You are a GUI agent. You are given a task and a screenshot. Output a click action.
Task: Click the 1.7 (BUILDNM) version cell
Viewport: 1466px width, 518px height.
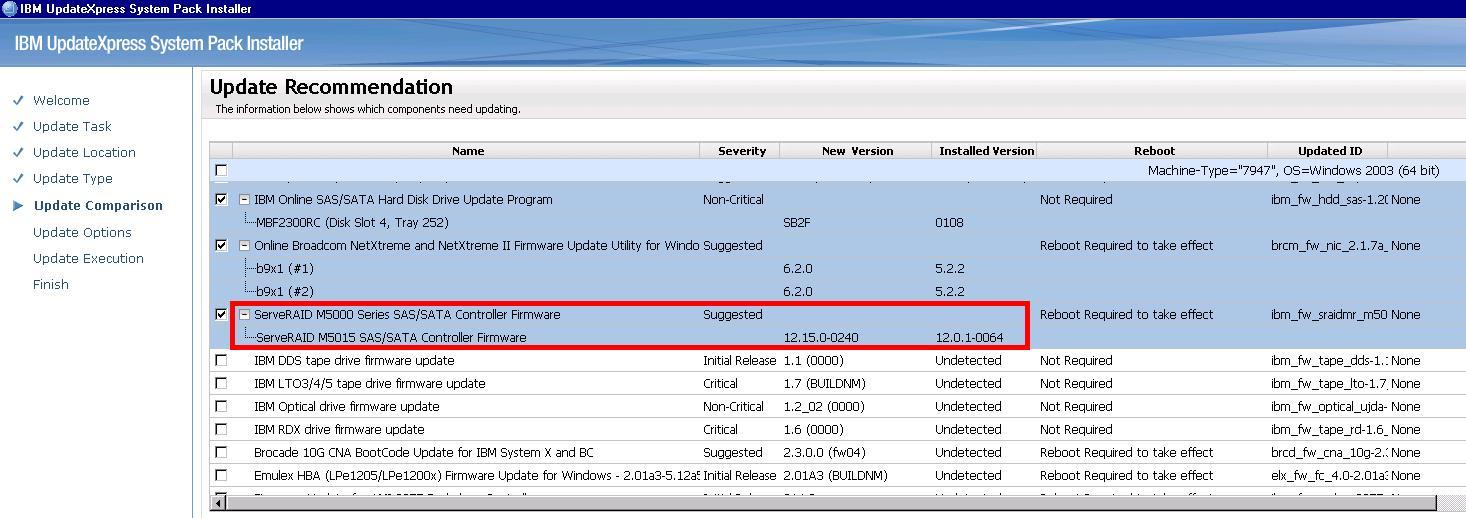pyautogui.click(x=824, y=383)
